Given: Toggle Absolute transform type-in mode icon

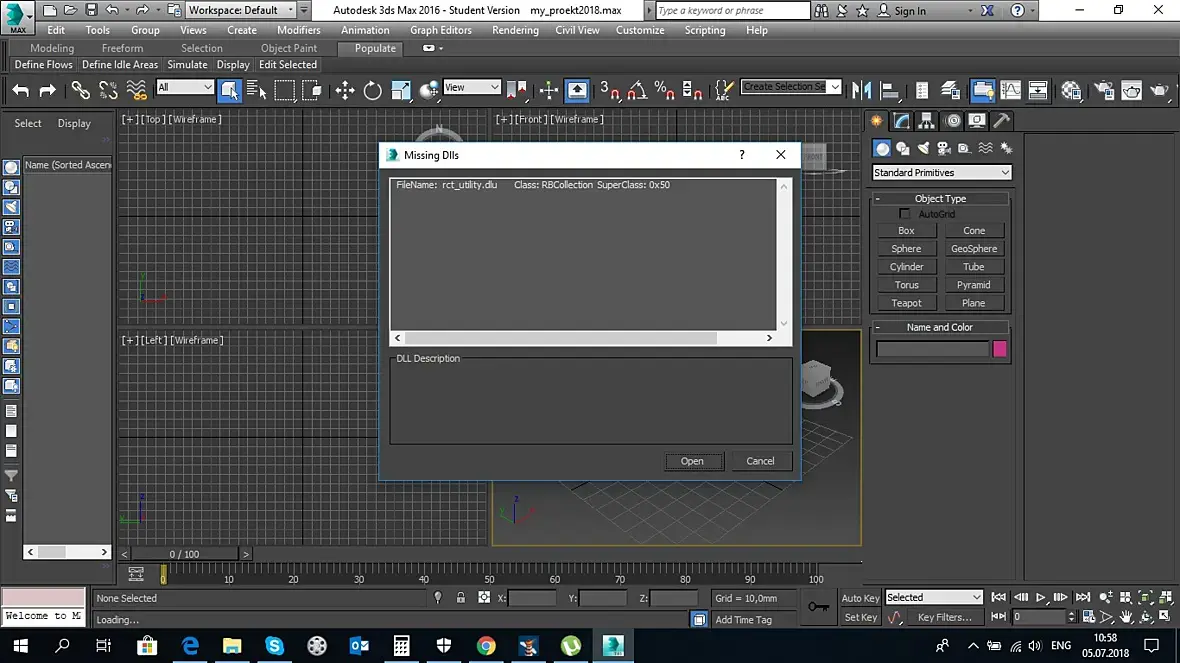Looking at the screenshot, I should [484, 598].
